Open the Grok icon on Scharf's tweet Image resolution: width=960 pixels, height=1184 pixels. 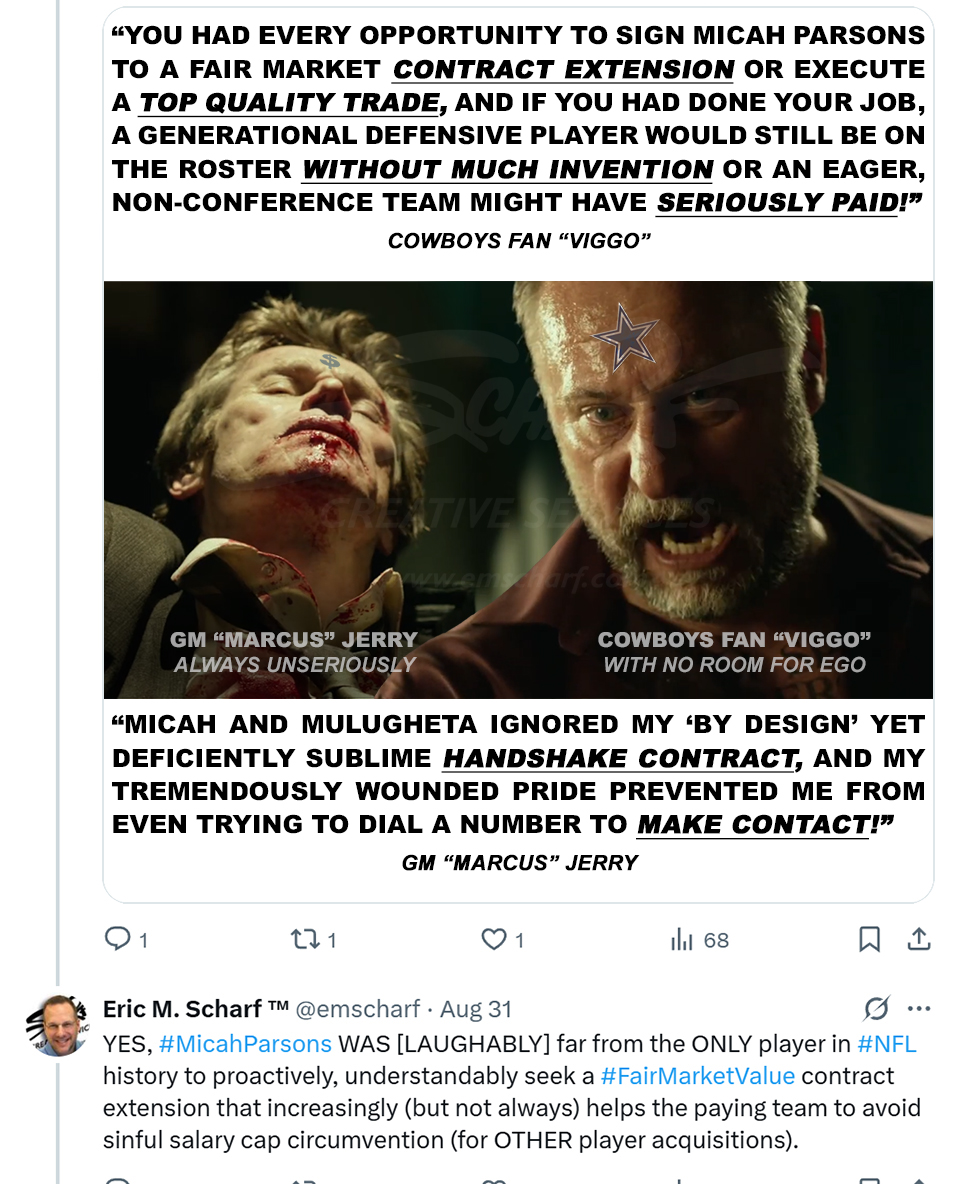point(876,1008)
